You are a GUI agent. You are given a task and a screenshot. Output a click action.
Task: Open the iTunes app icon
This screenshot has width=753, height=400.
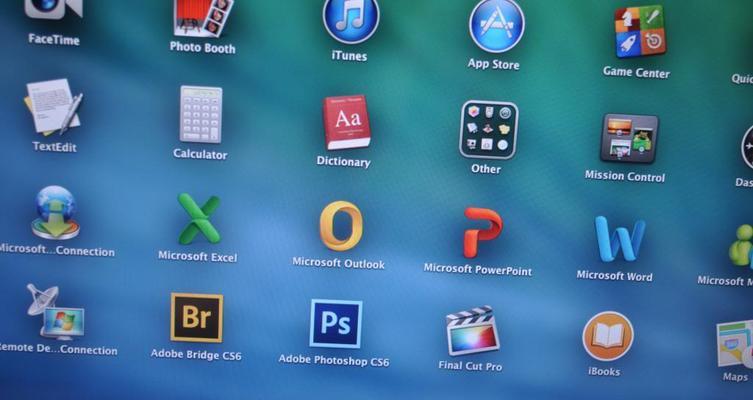(351, 19)
